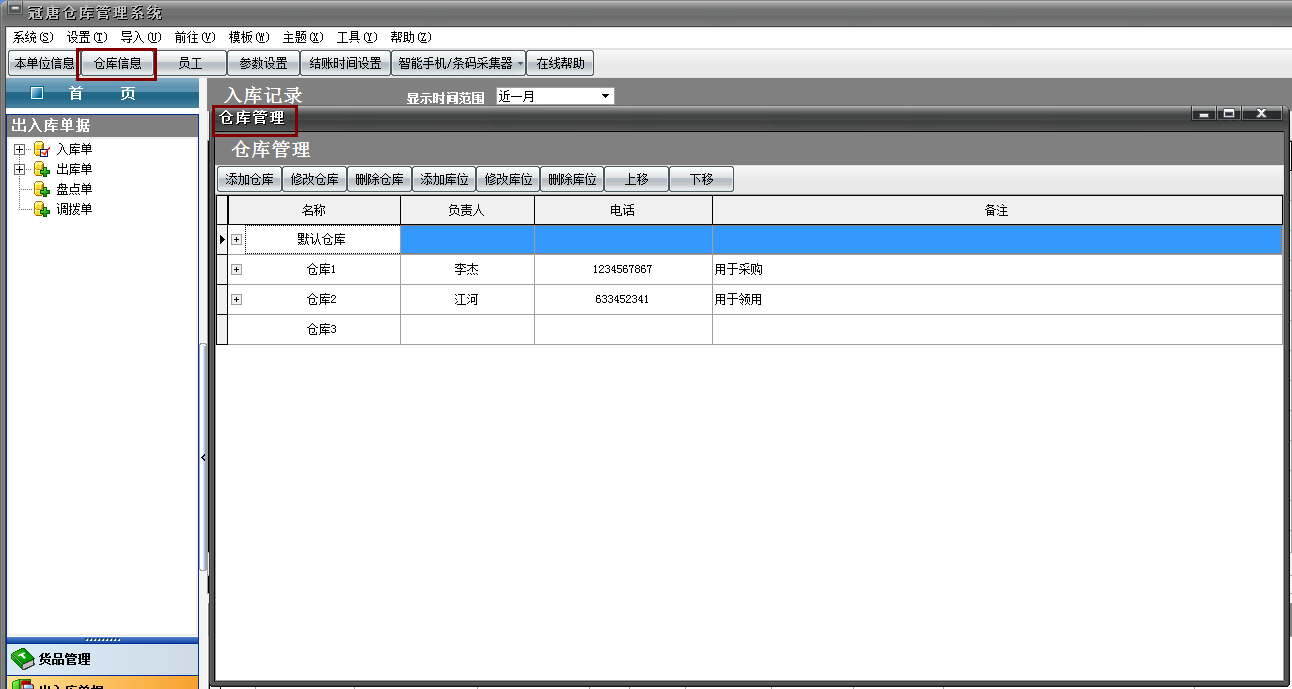Click the 首页 tab header
This screenshot has width=1292, height=689.
point(102,94)
